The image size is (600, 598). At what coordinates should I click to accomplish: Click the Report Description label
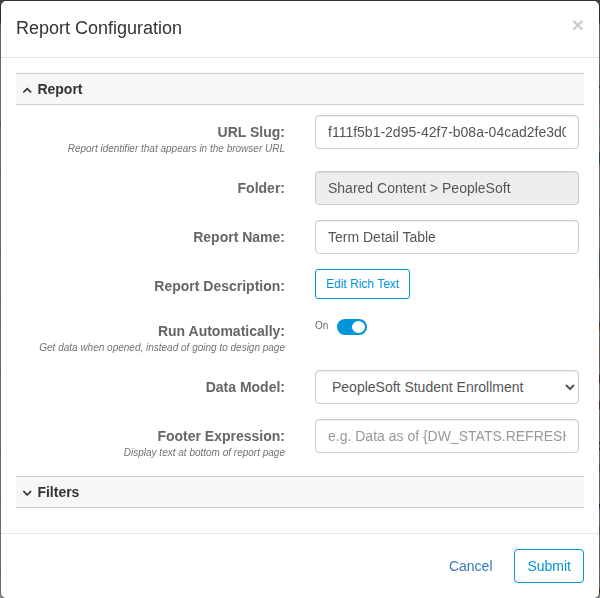click(x=219, y=286)
